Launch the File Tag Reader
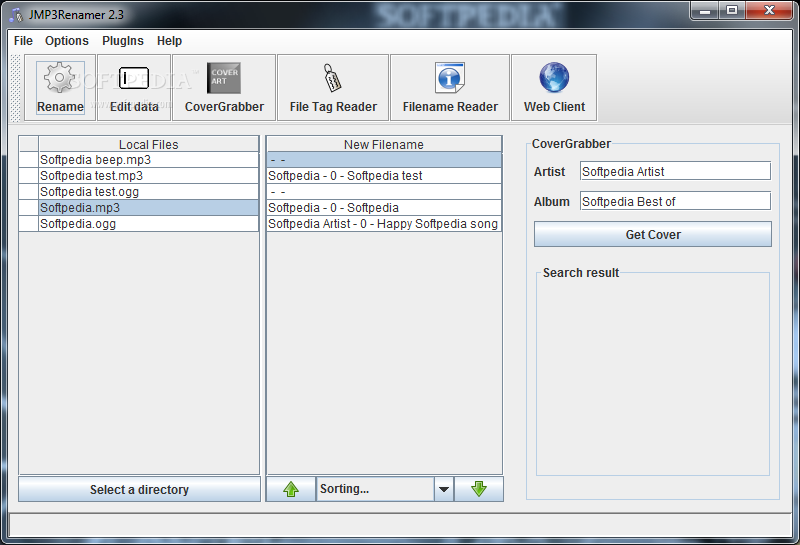 333,88
